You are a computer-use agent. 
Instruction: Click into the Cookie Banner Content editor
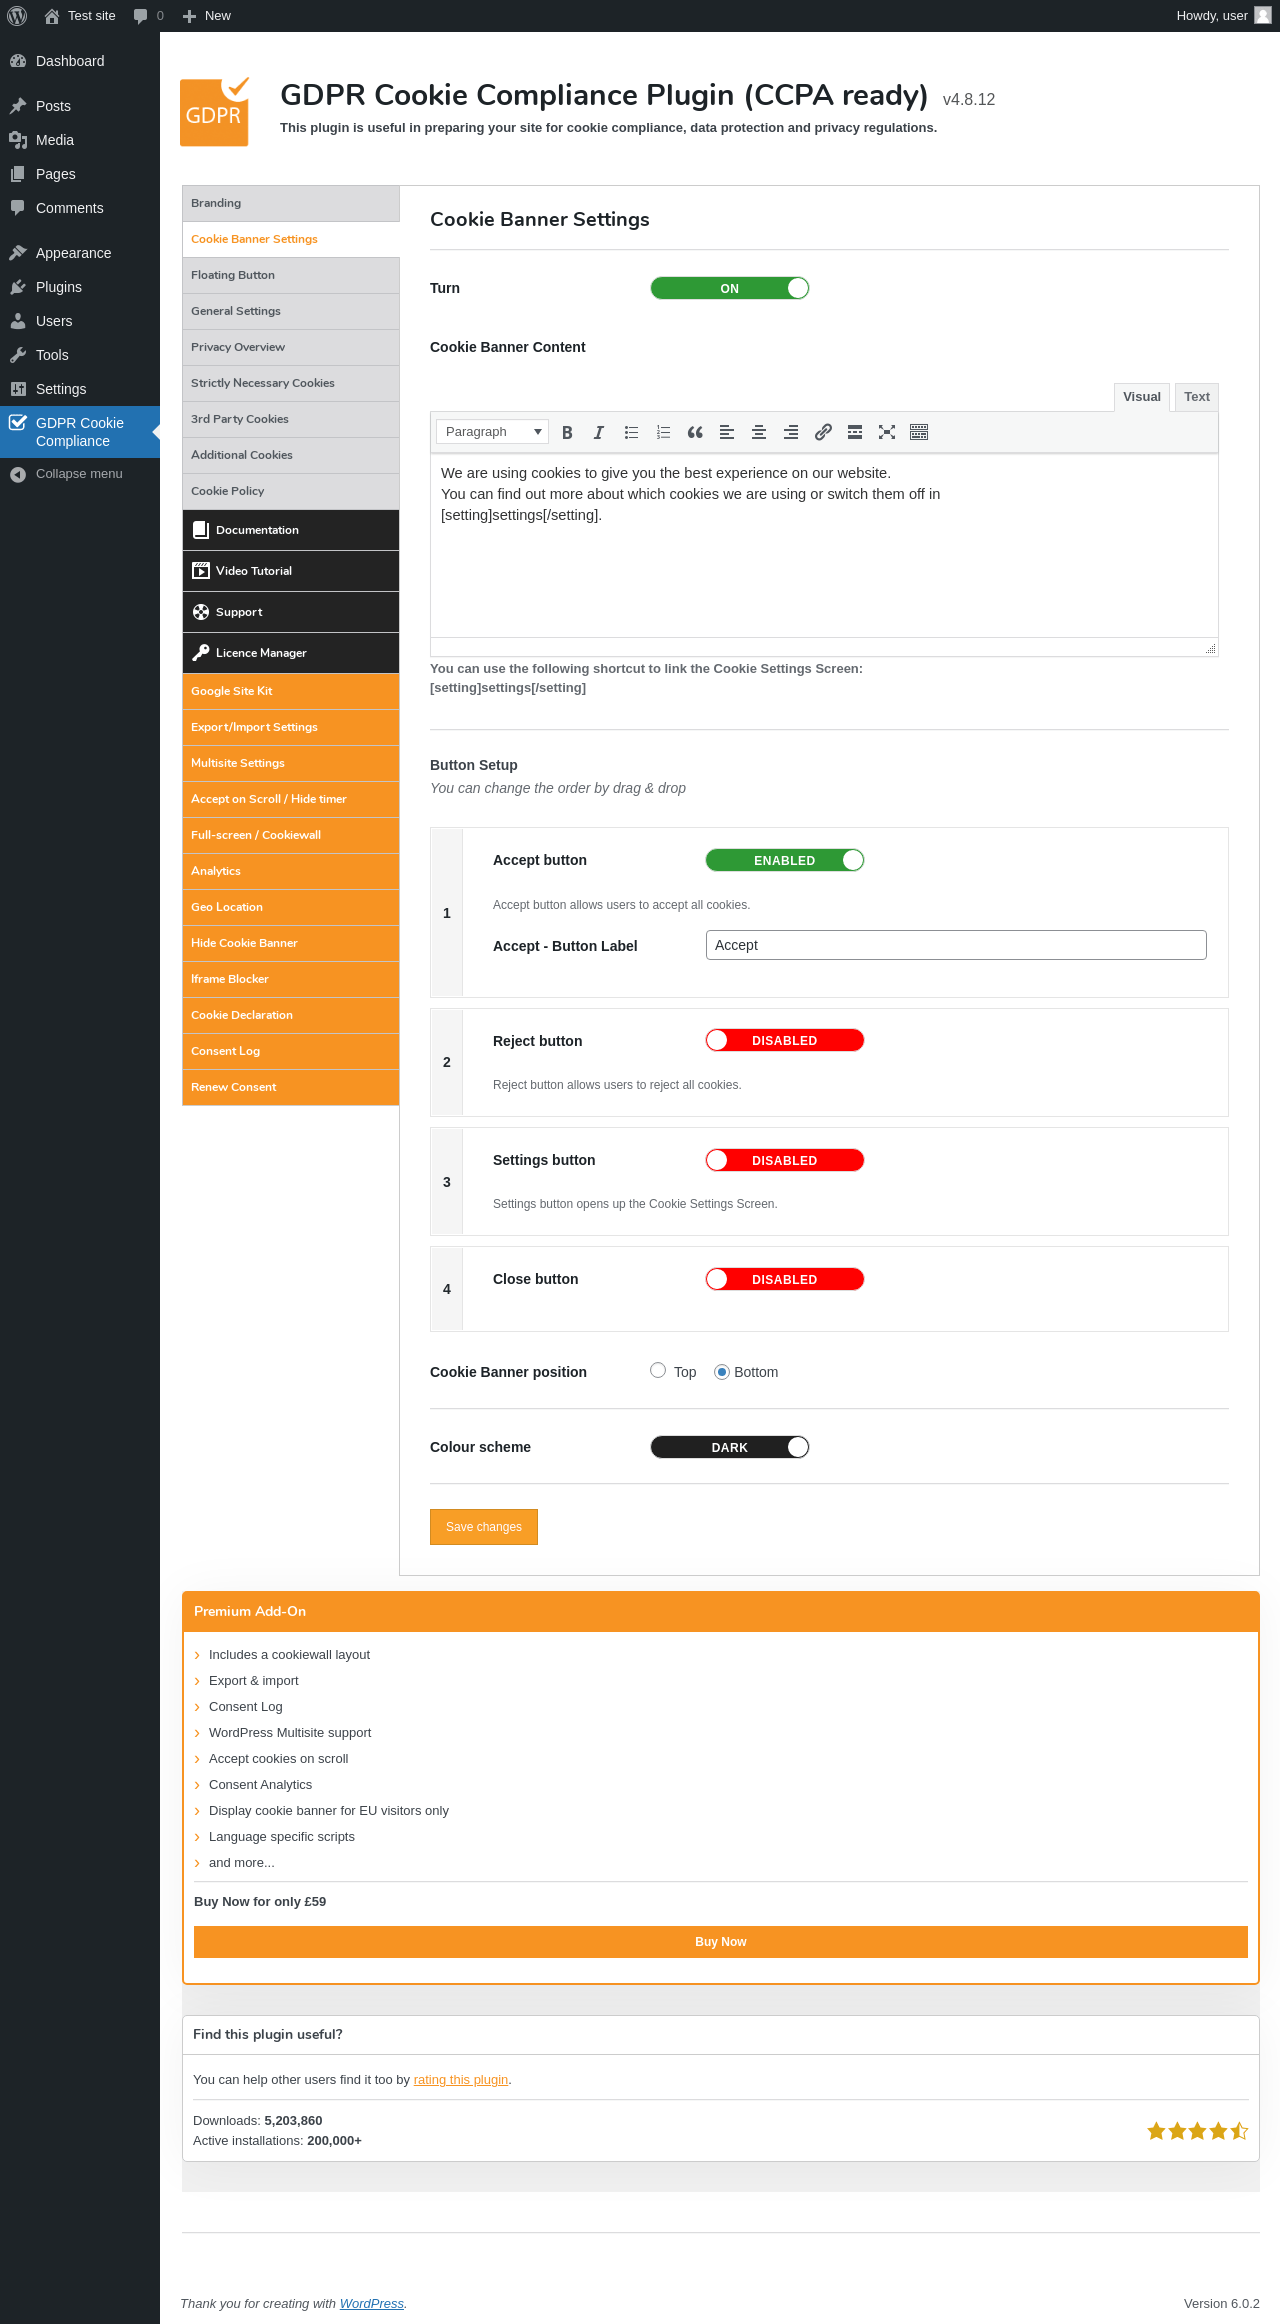tap(824, 545)
